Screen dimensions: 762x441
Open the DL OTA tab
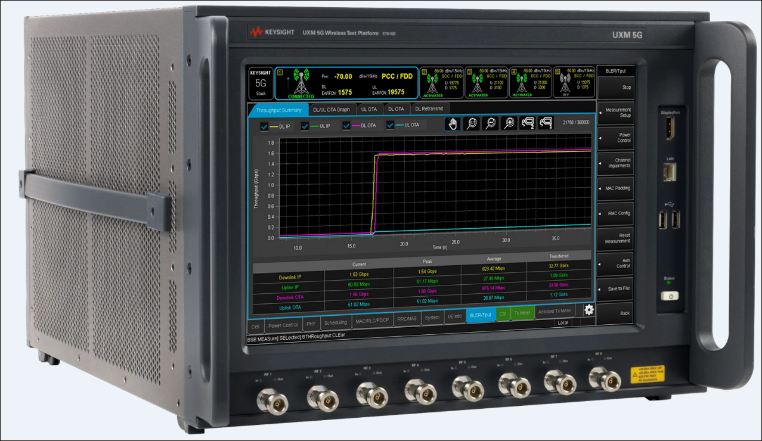(396, 109)
